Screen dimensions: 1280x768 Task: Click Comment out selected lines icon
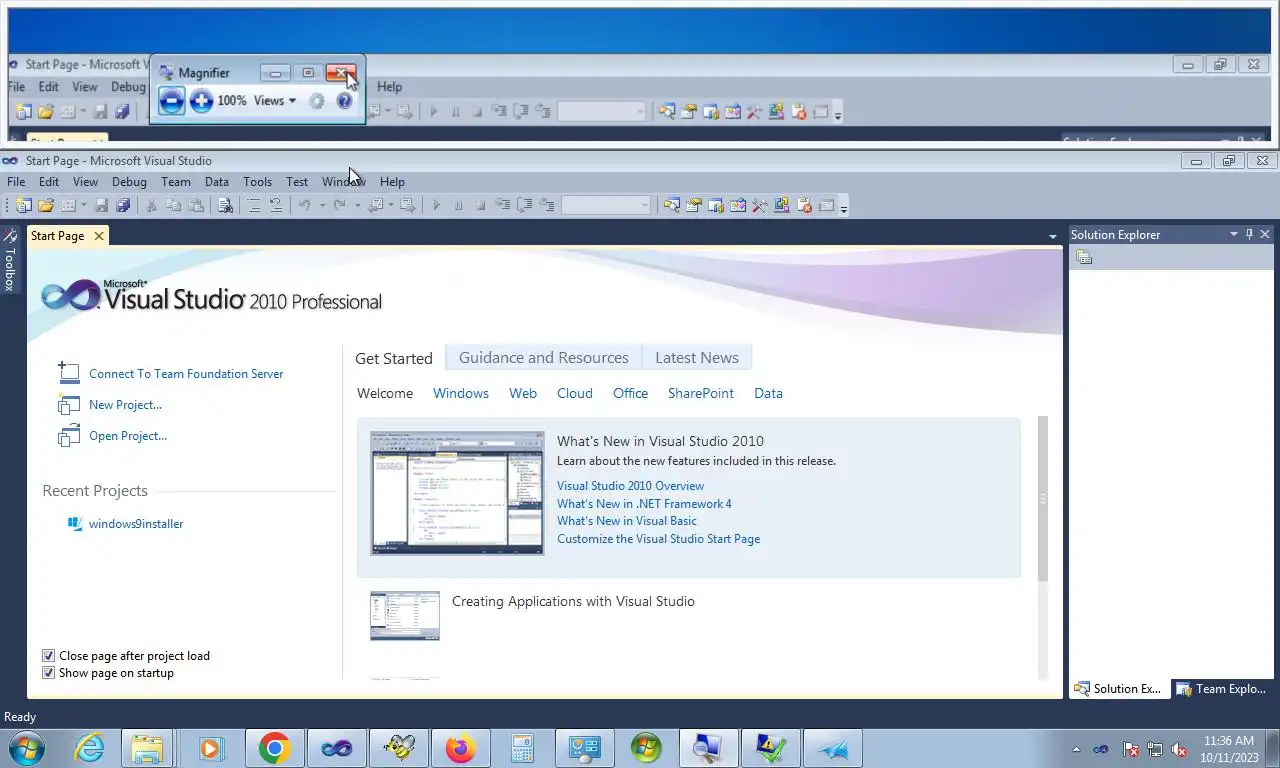point(254,205)
